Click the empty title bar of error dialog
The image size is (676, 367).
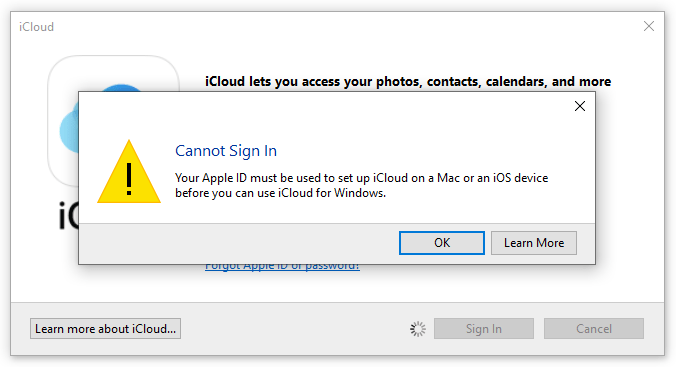323,106
